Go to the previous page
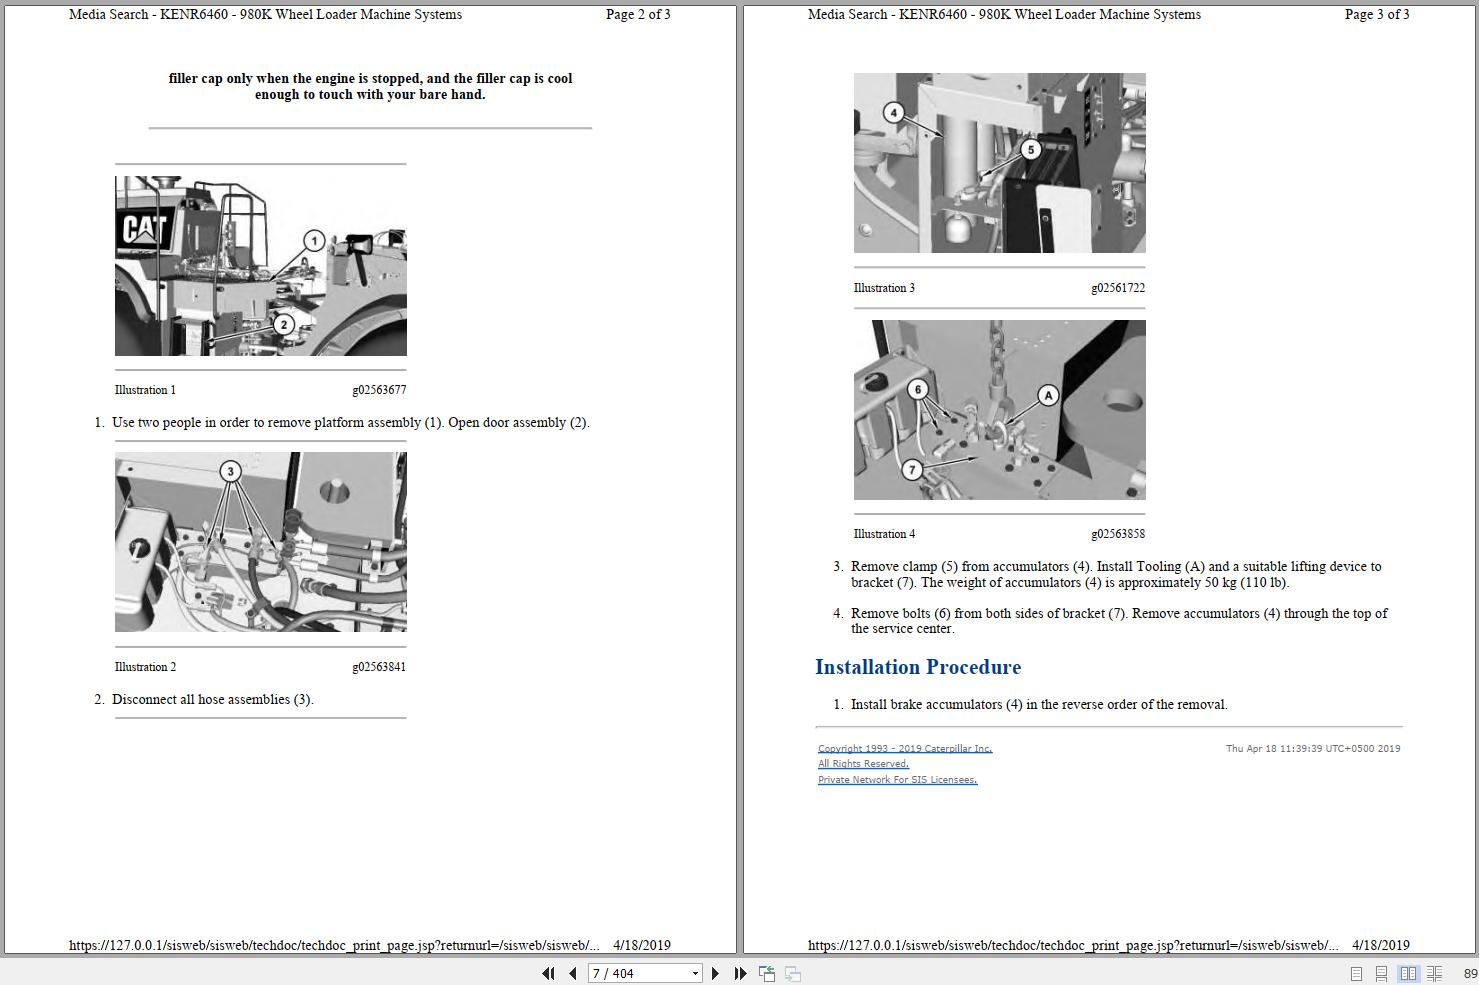1479x985 pixels. [571, 972]
